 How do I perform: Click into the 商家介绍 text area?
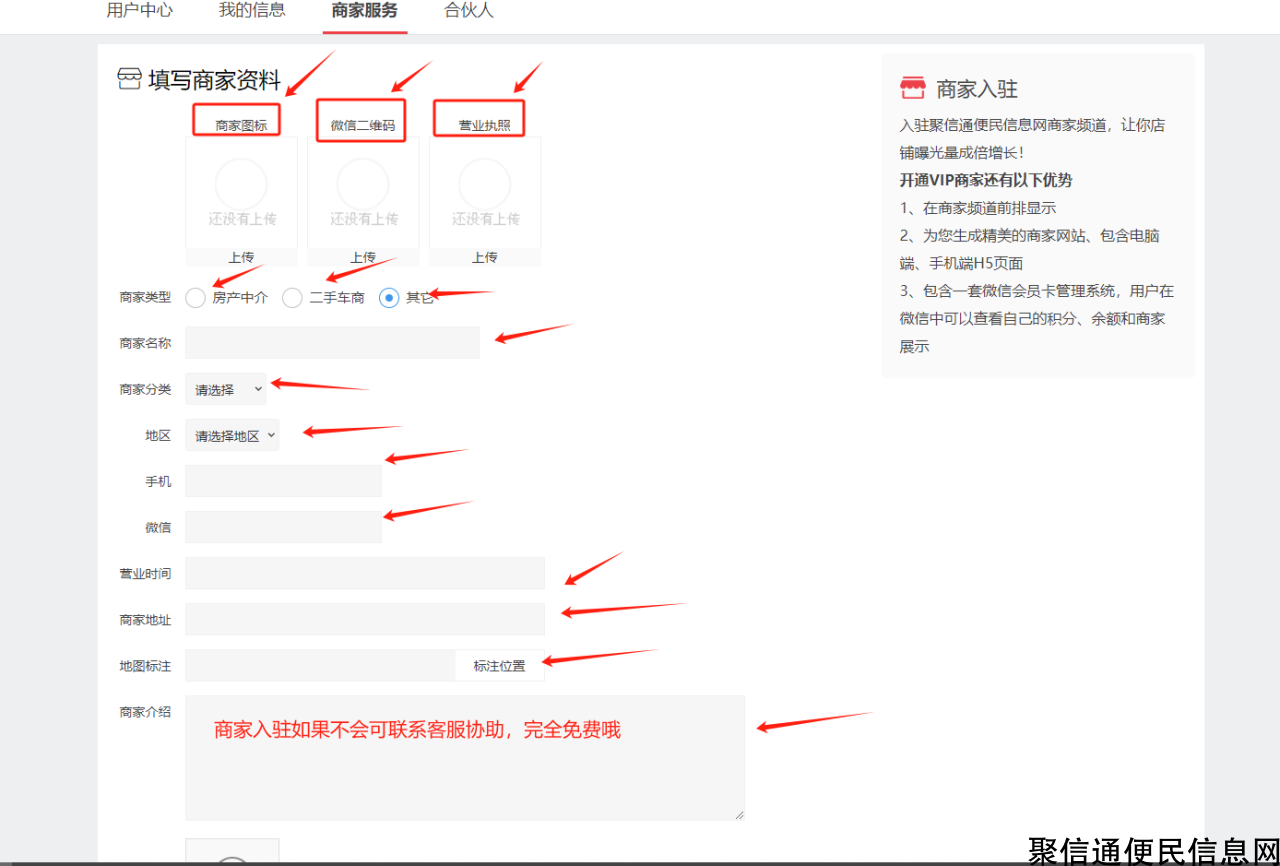click(465, 770)
